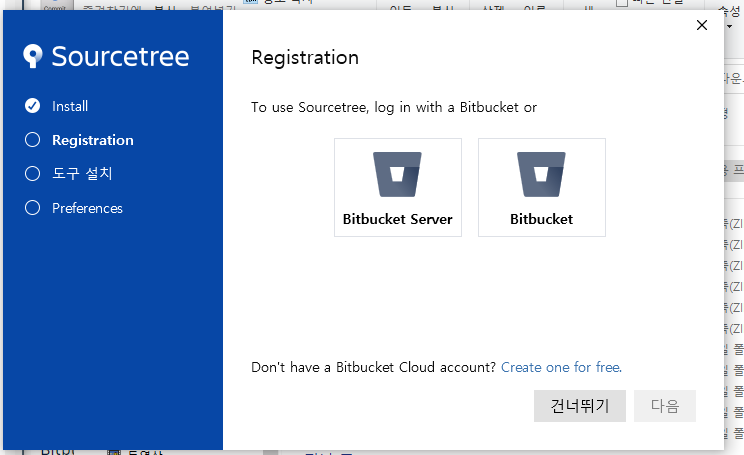Click the Sourcetree logo icon
744x455 pixels.
point(33,56)
